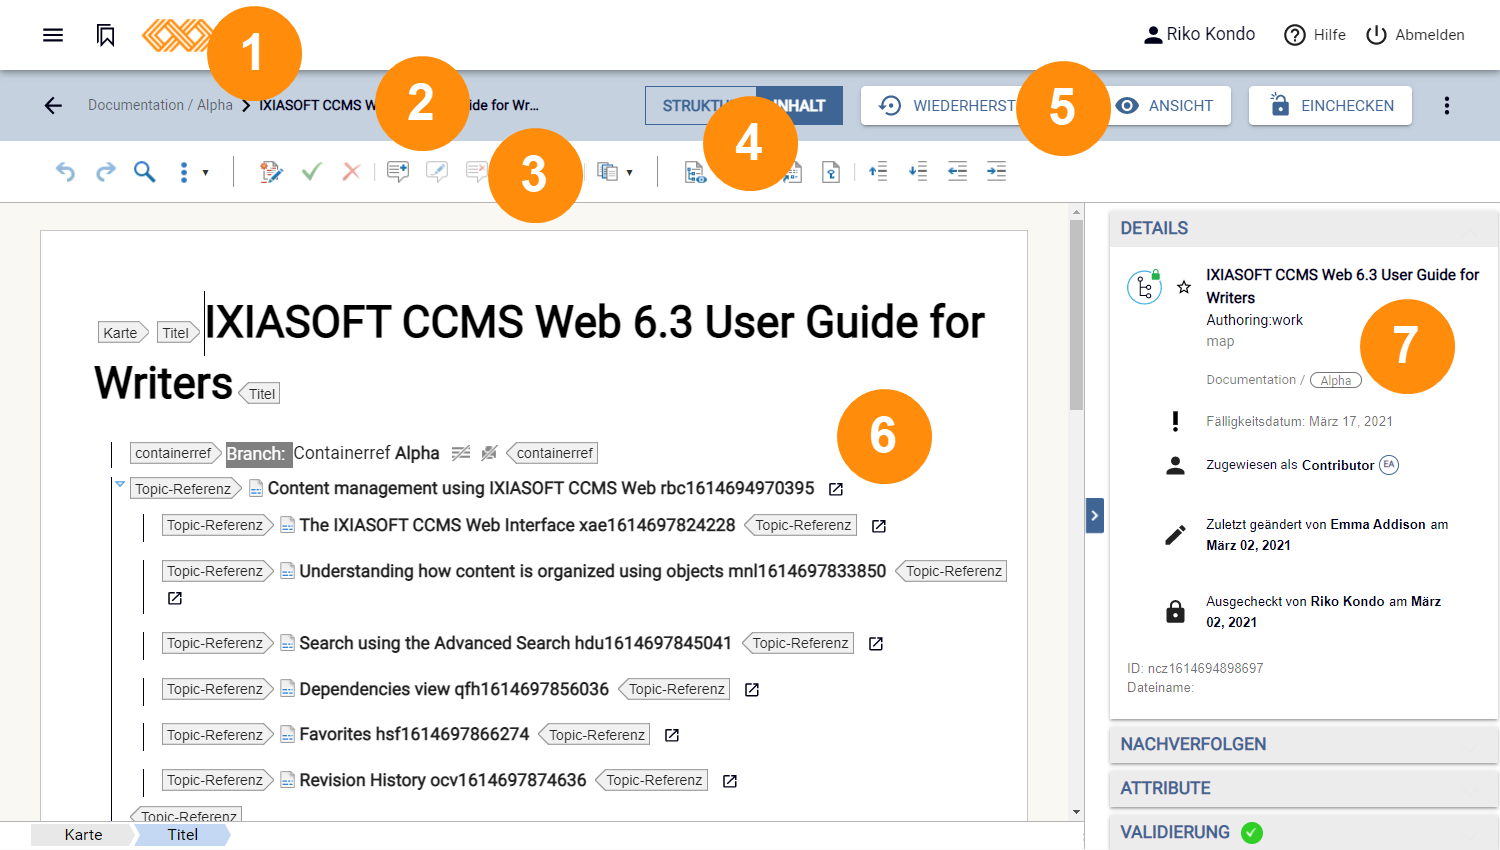Outdent the selected element

[957, 172]
